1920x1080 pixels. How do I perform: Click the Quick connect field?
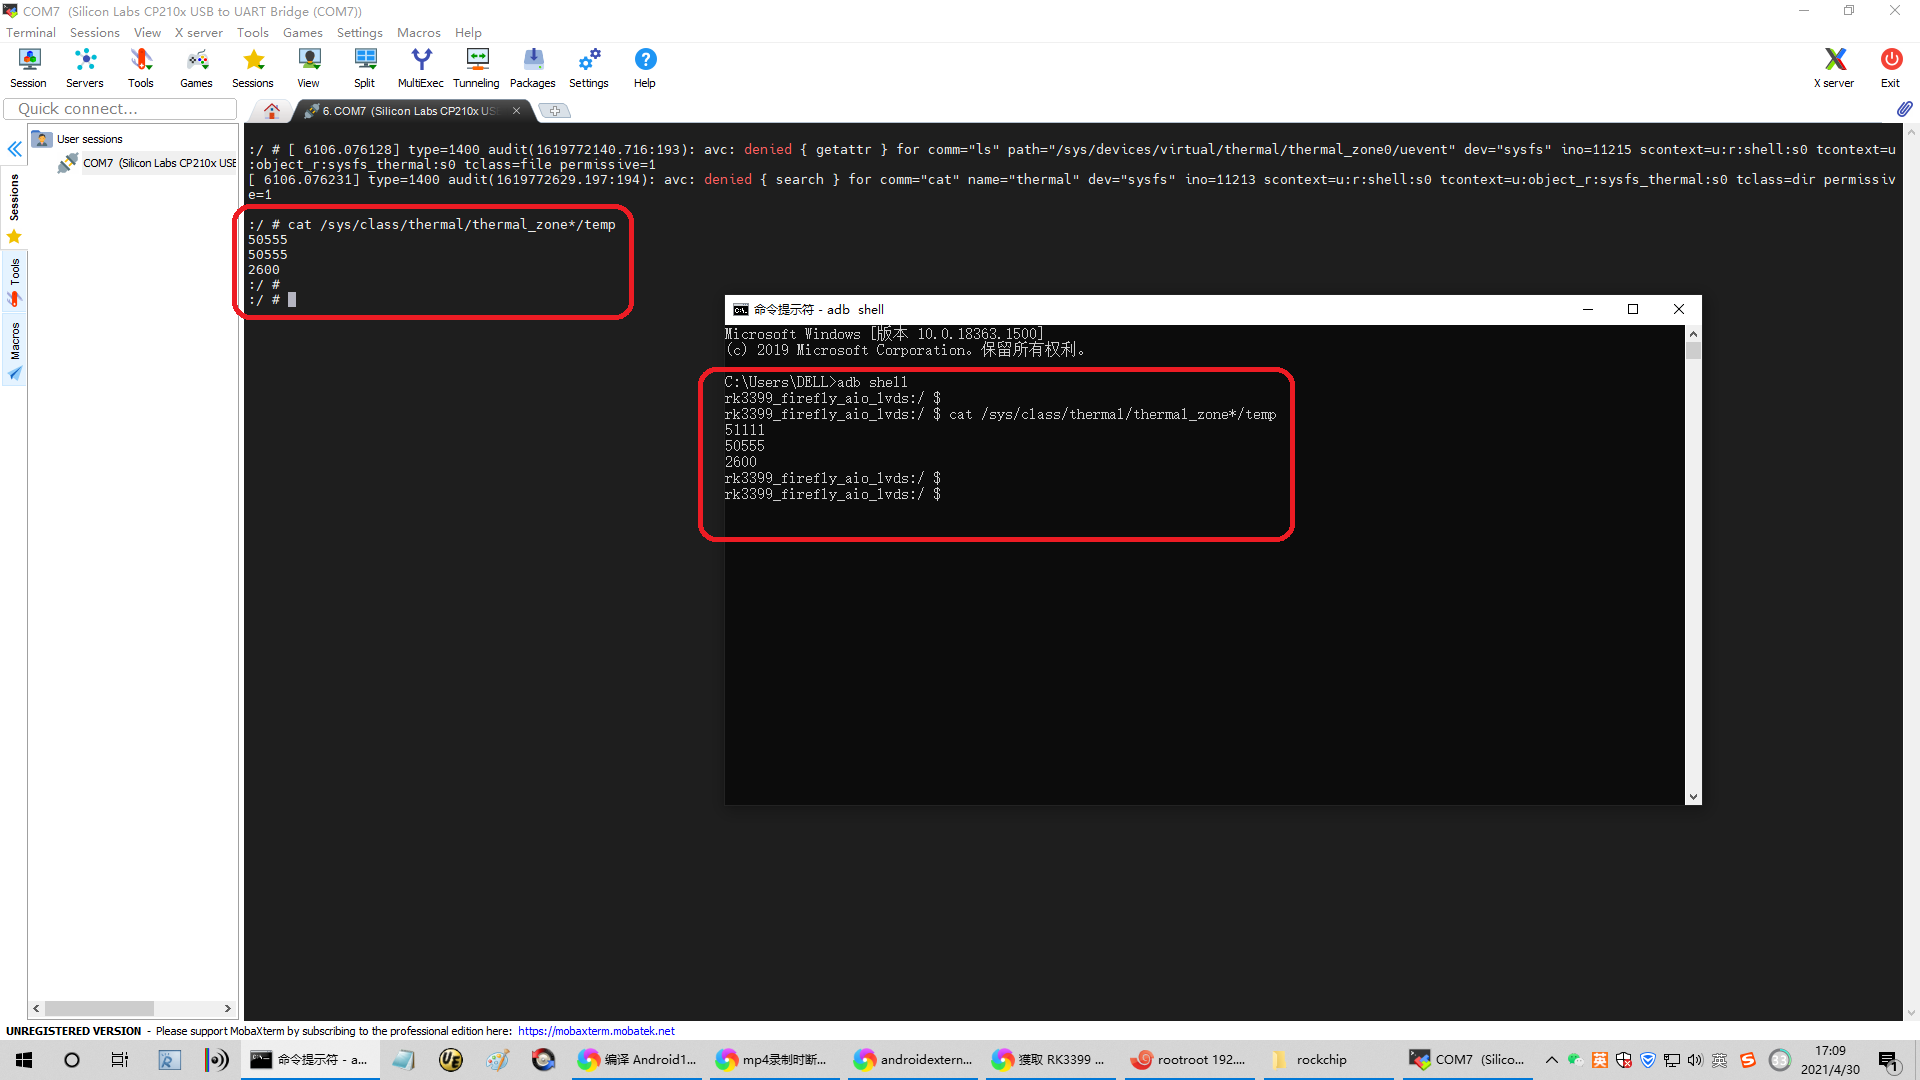(120, 109)
